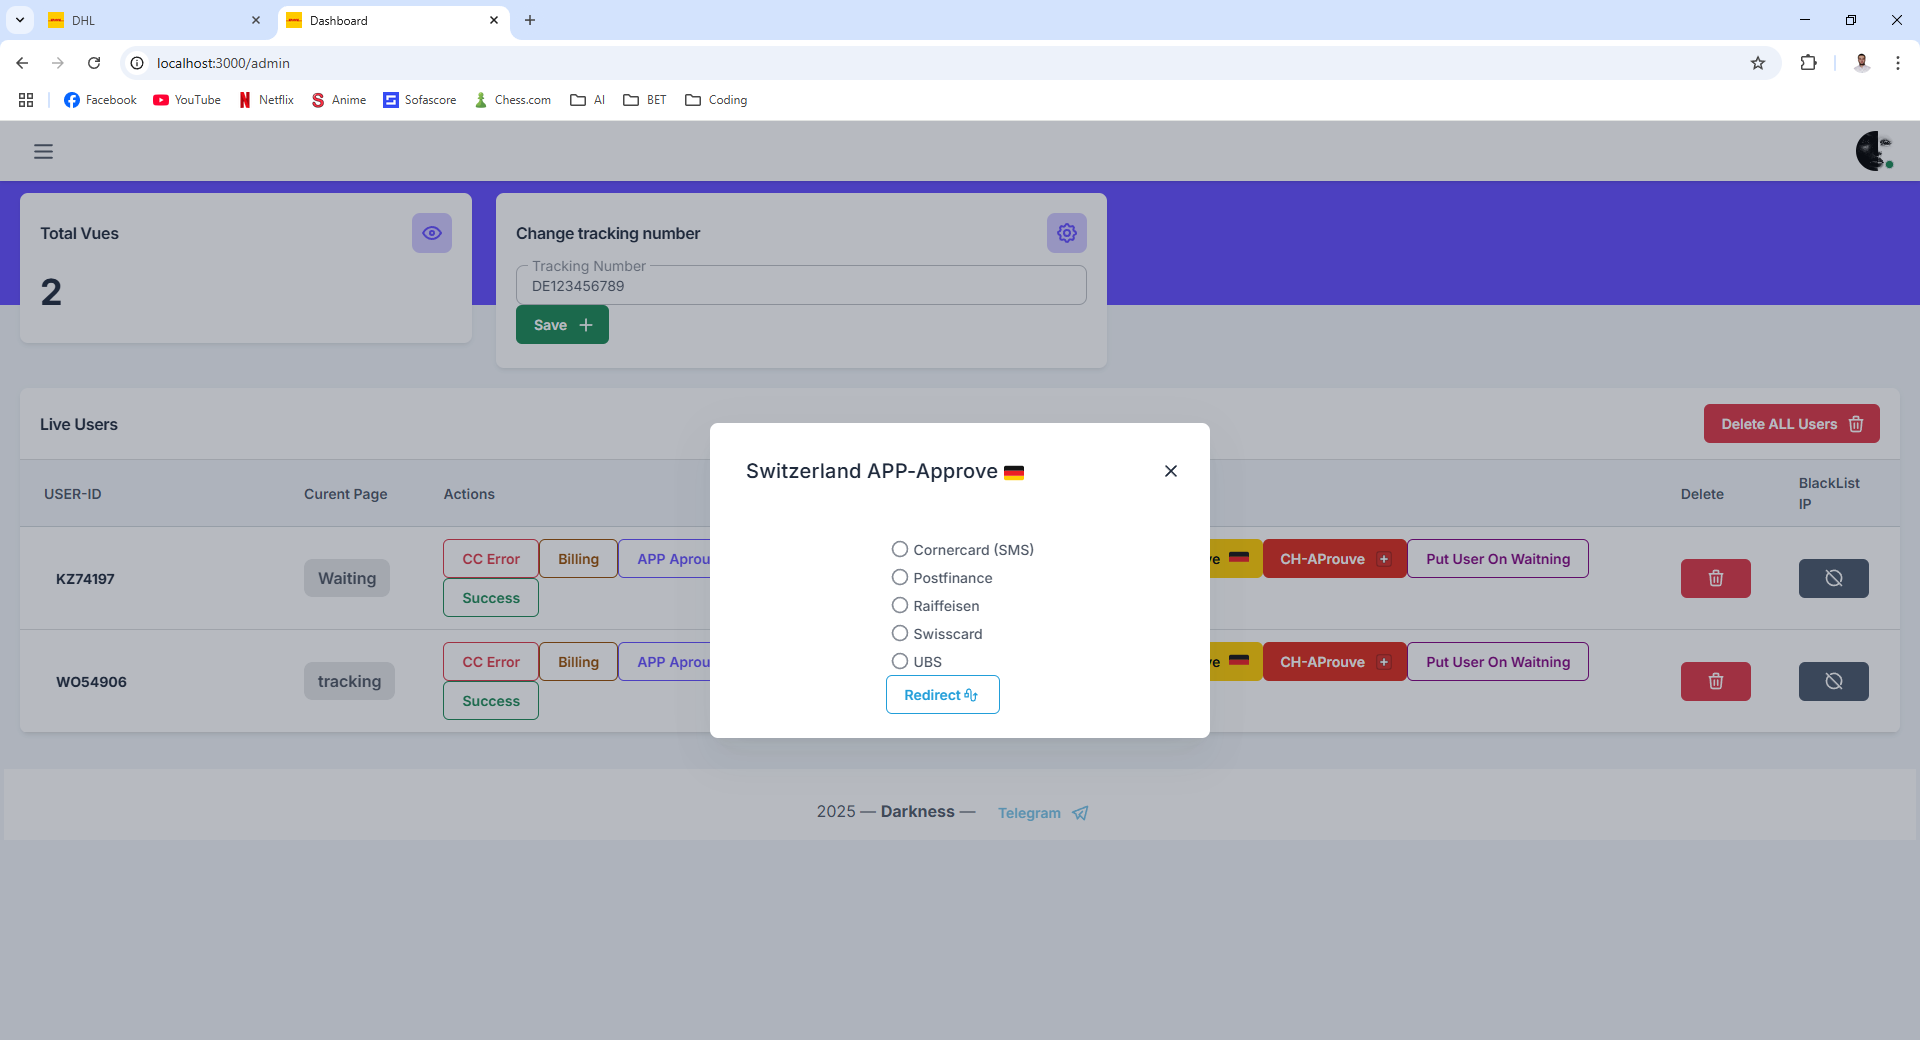Click CC Error for user WO54906
The height and width of the screenshot is (1040, 1920).
coord(491,662)
